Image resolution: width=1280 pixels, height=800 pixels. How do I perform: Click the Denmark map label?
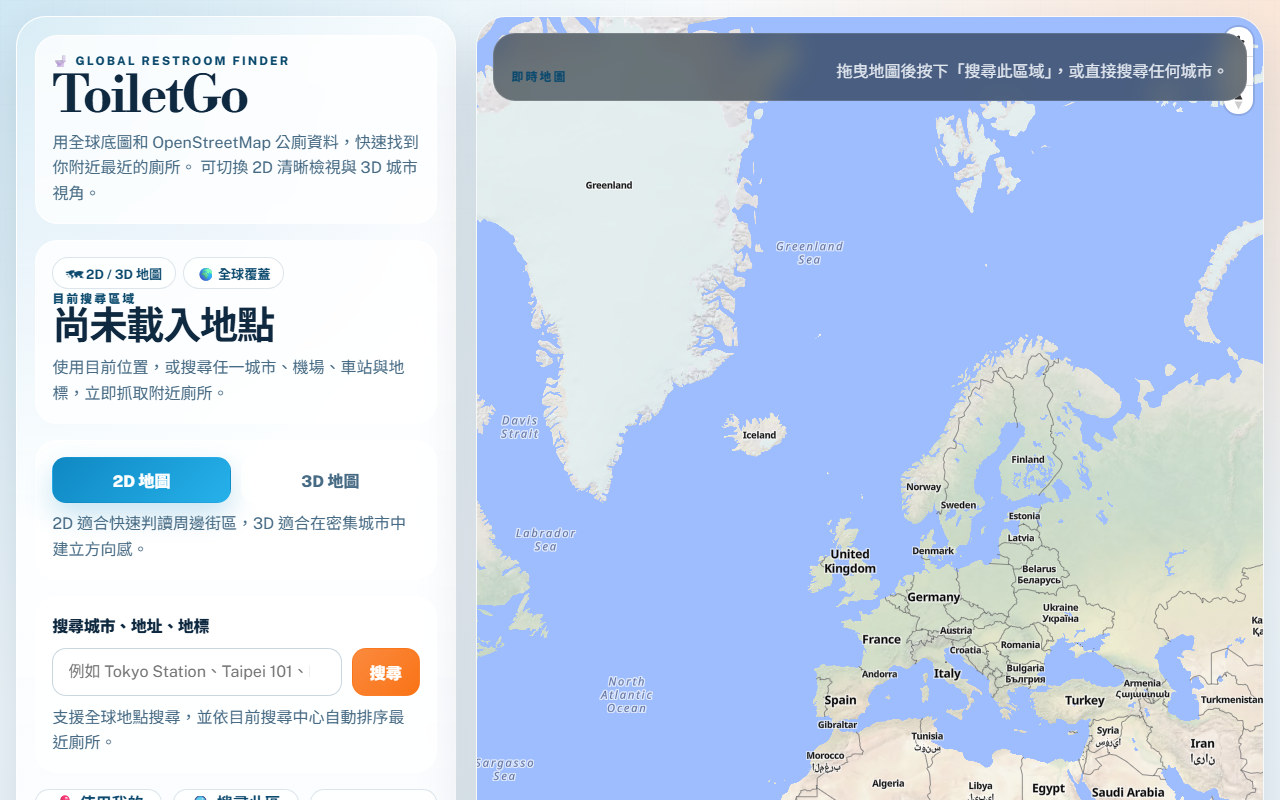point(933,551)
